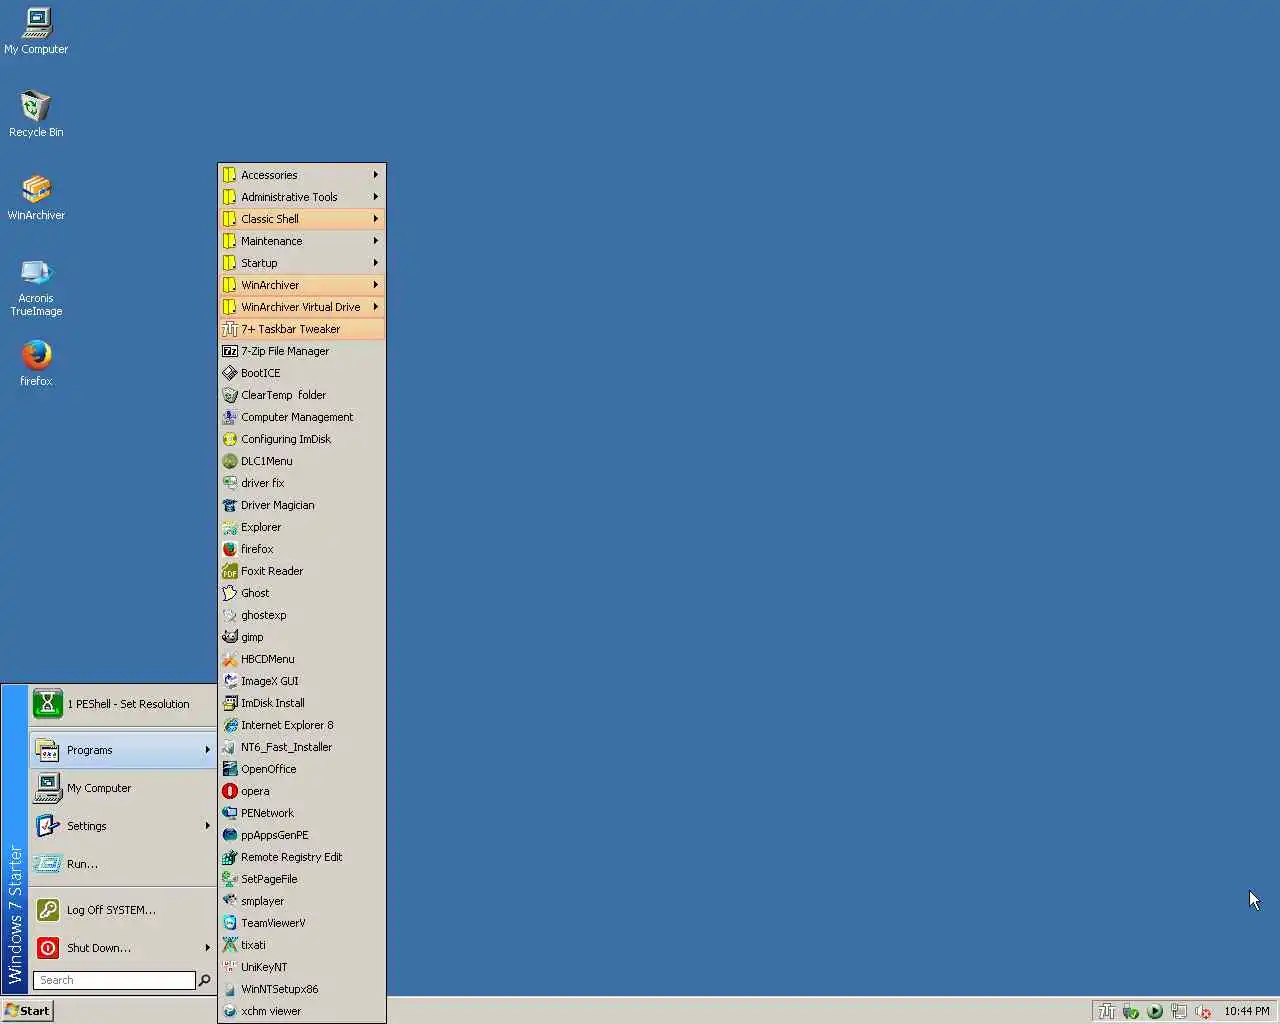Screen dimensions: 1280x1024
Task: Open Remote Registry Edit
Action: 302,857
